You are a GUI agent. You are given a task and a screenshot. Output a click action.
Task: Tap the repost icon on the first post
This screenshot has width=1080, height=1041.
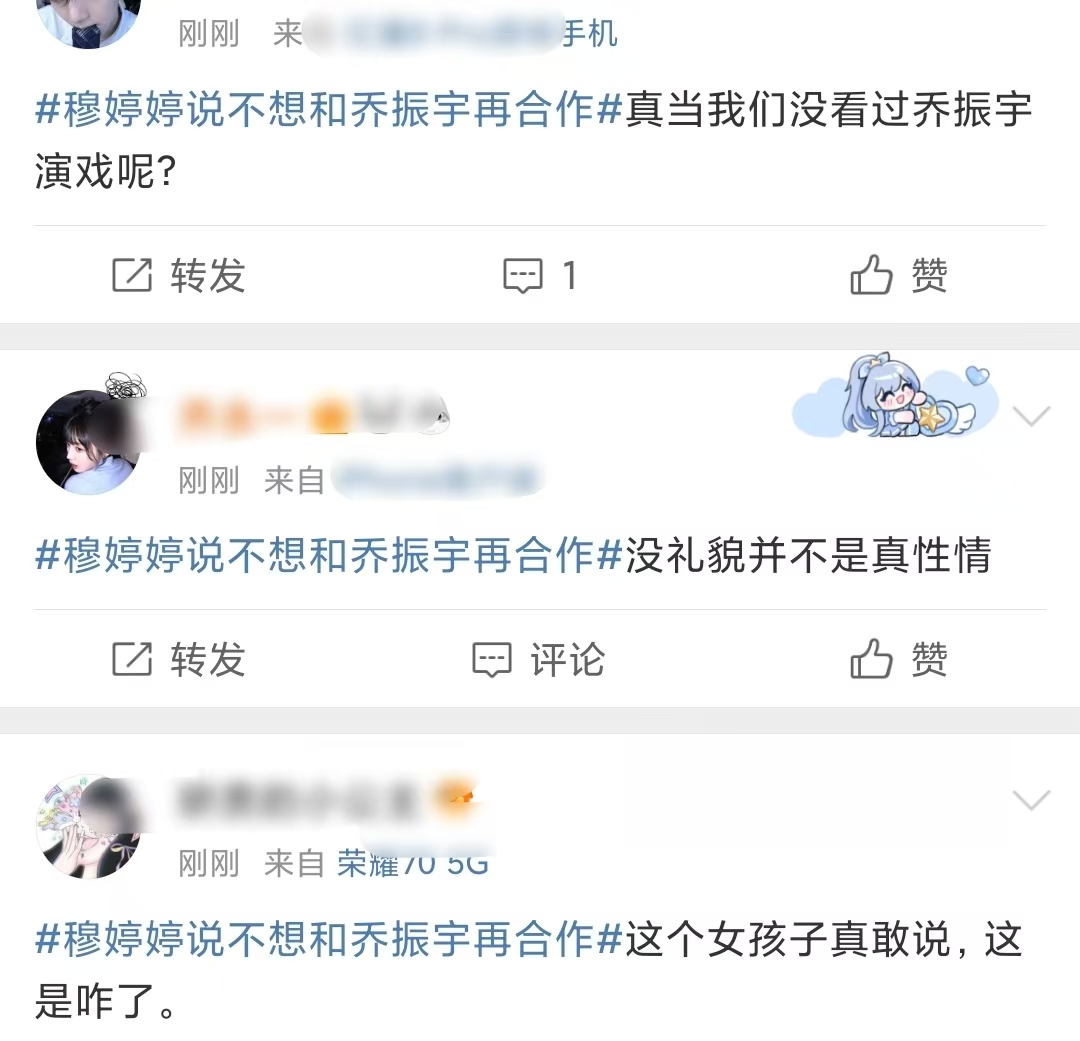132,276
